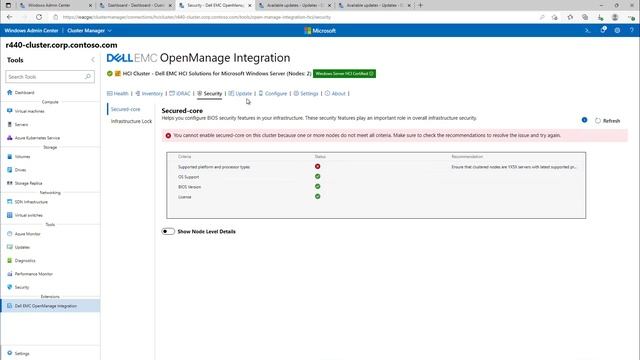Select the Security tab
This screenshot has width=640, height=360.
tap(209, 93)
